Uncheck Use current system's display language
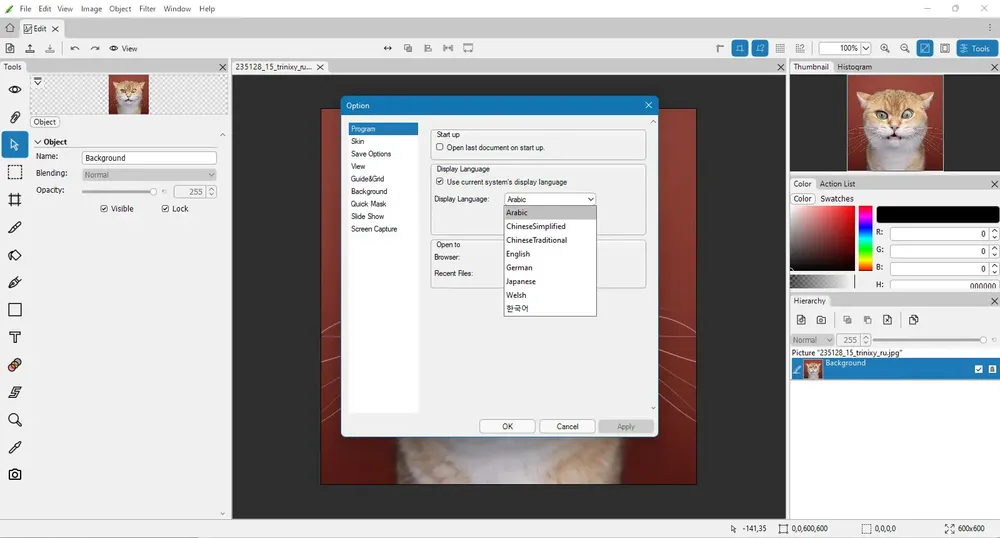The height and width of the screenshot is (538, 1000). (439, 182)
